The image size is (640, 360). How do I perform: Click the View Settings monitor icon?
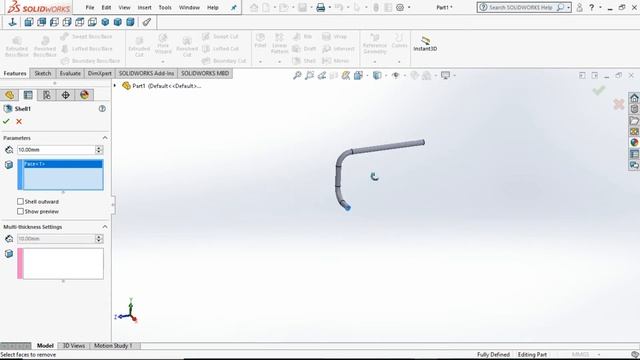445,75
